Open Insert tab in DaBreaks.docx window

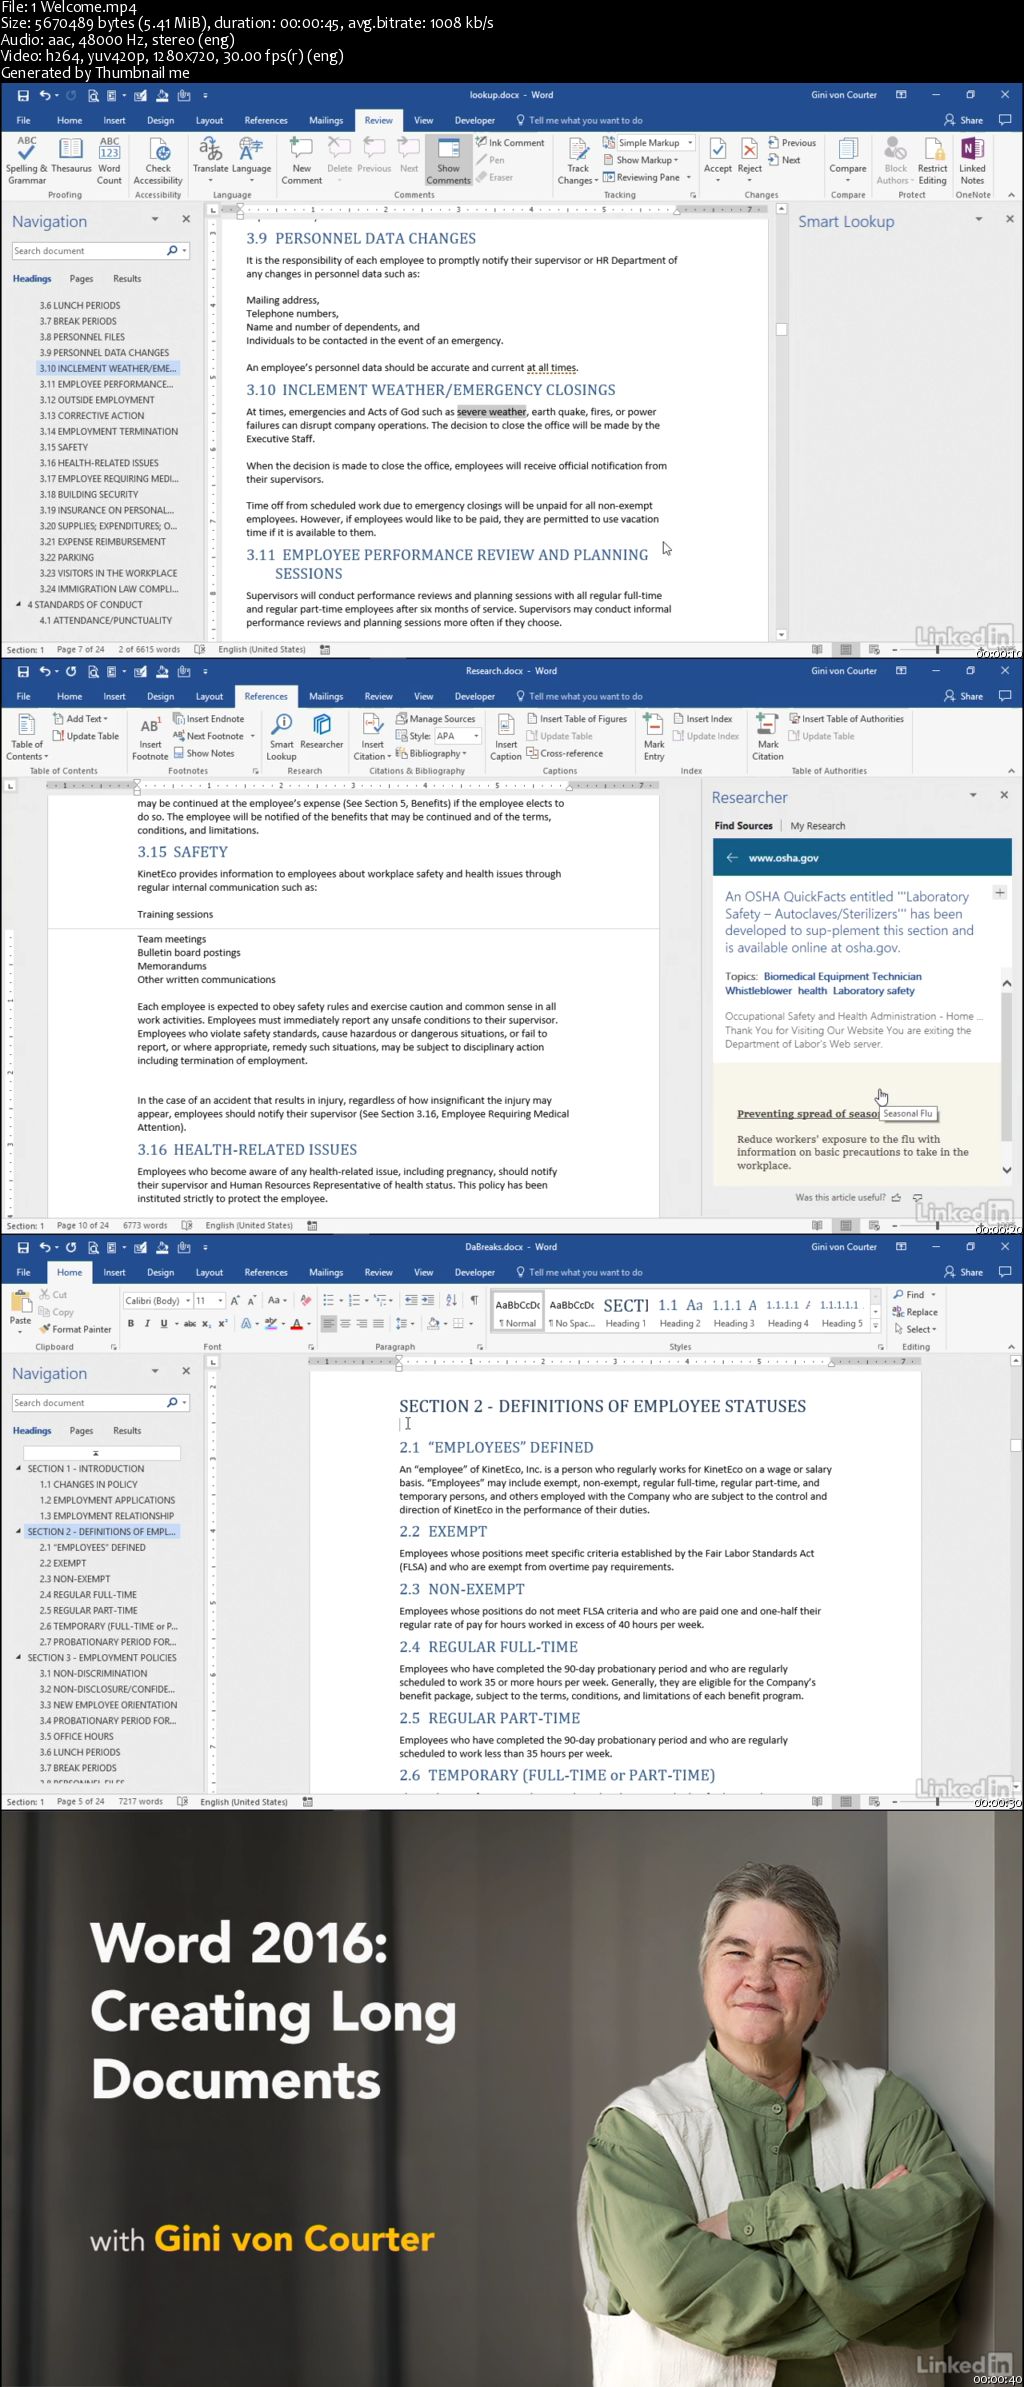[x=115, y=1272]
